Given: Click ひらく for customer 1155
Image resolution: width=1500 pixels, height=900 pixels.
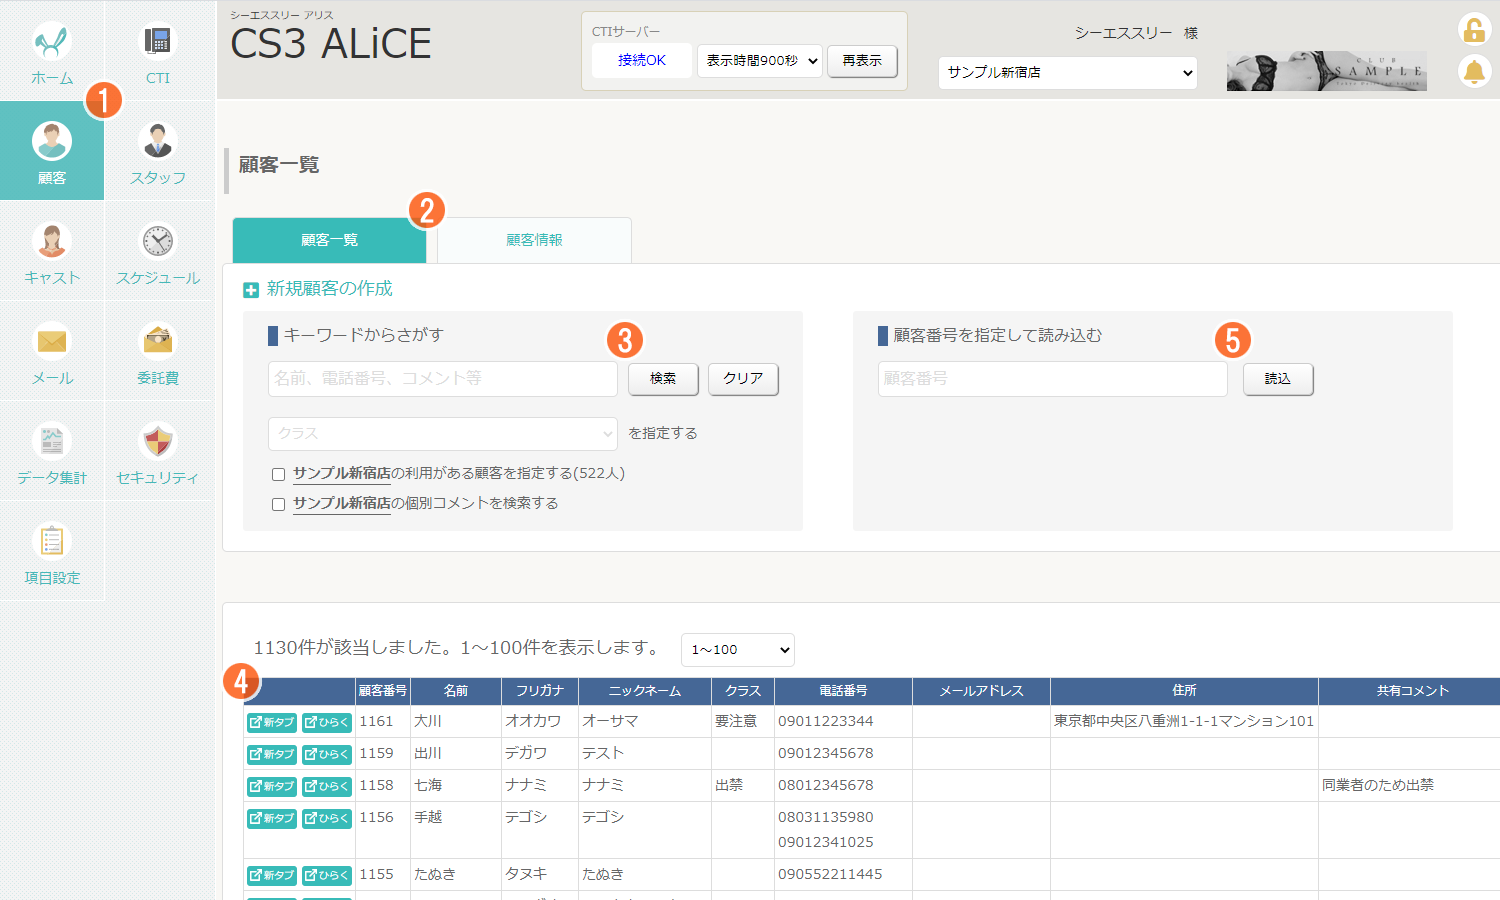Looking at the screenshot, I should [327, 875].
